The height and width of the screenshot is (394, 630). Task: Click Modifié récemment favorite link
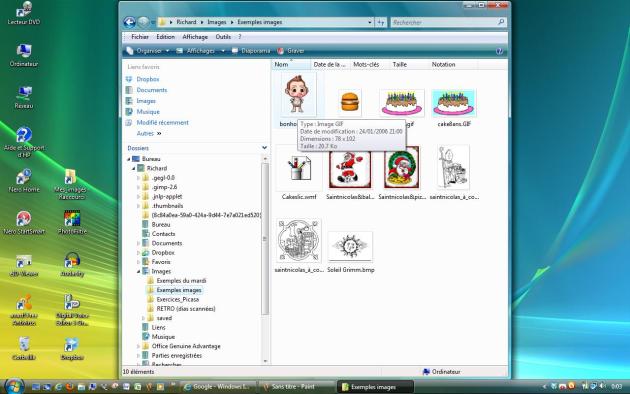tap(162, 122)
